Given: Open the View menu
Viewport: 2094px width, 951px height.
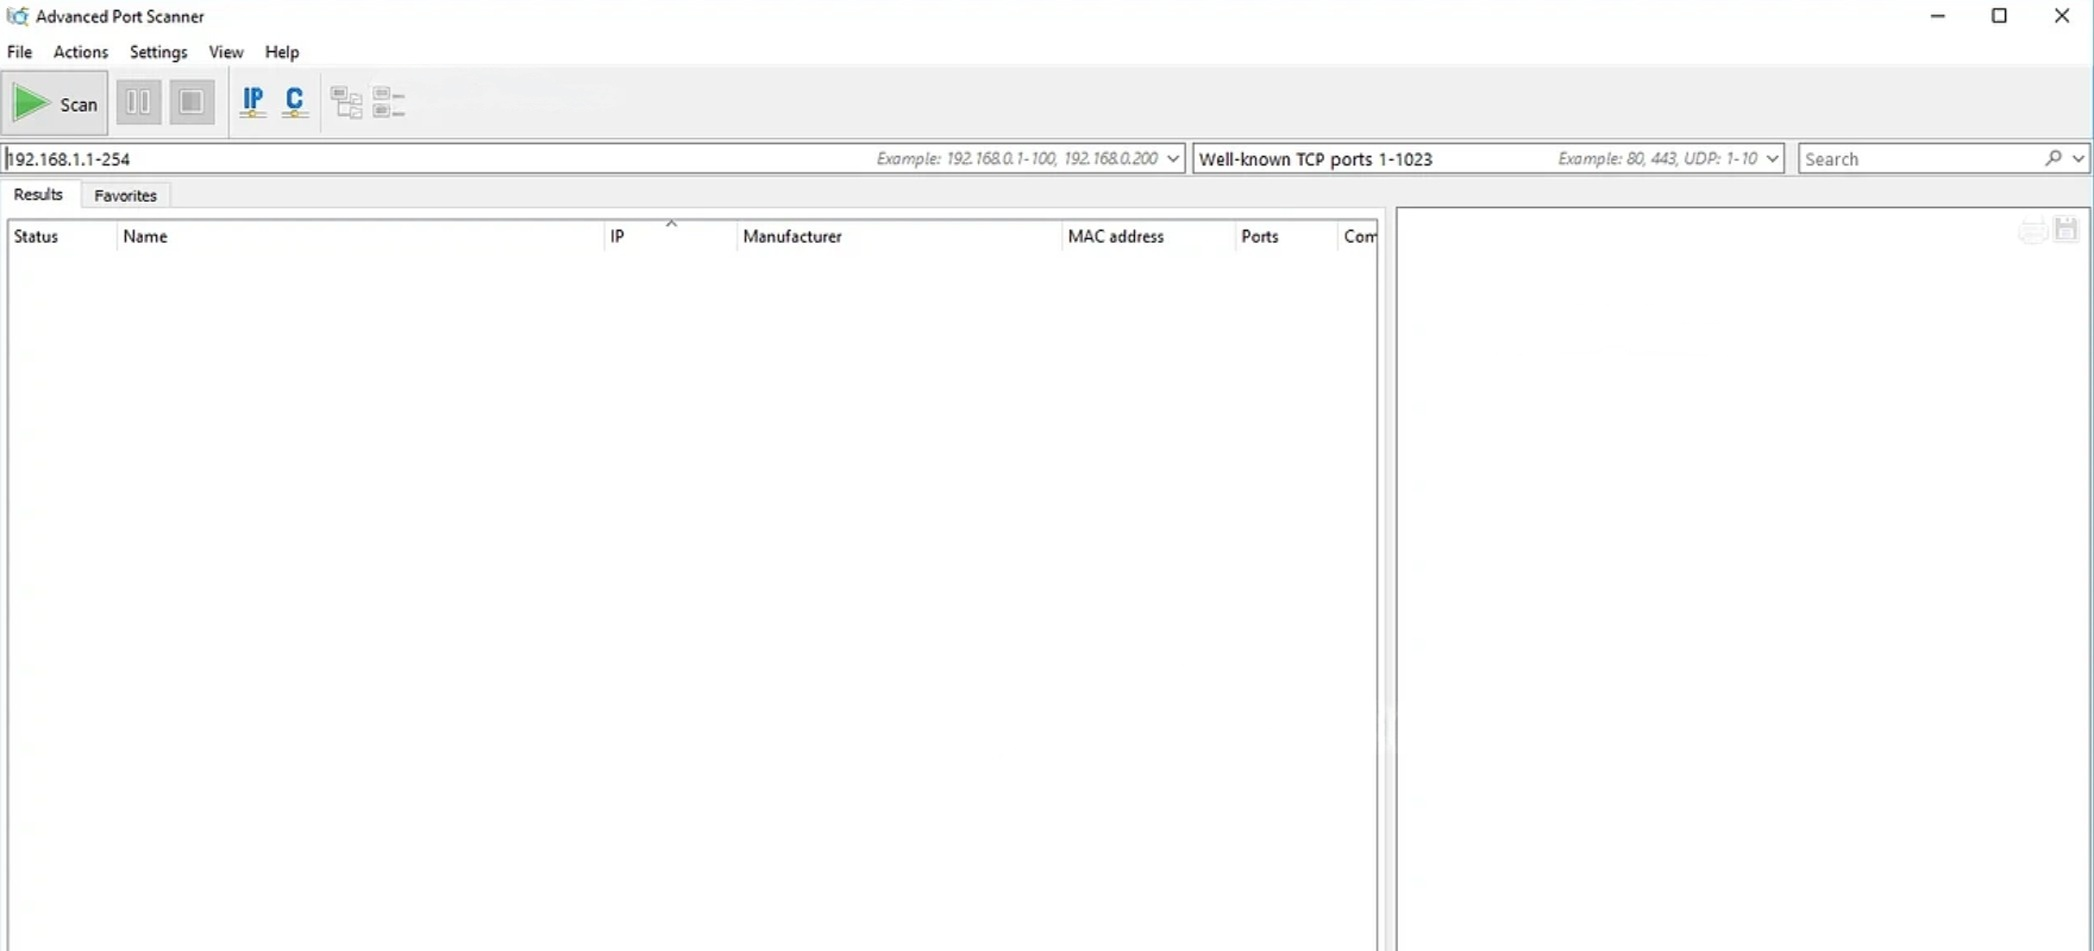Looking at the screenshot, I should (226, 52).
